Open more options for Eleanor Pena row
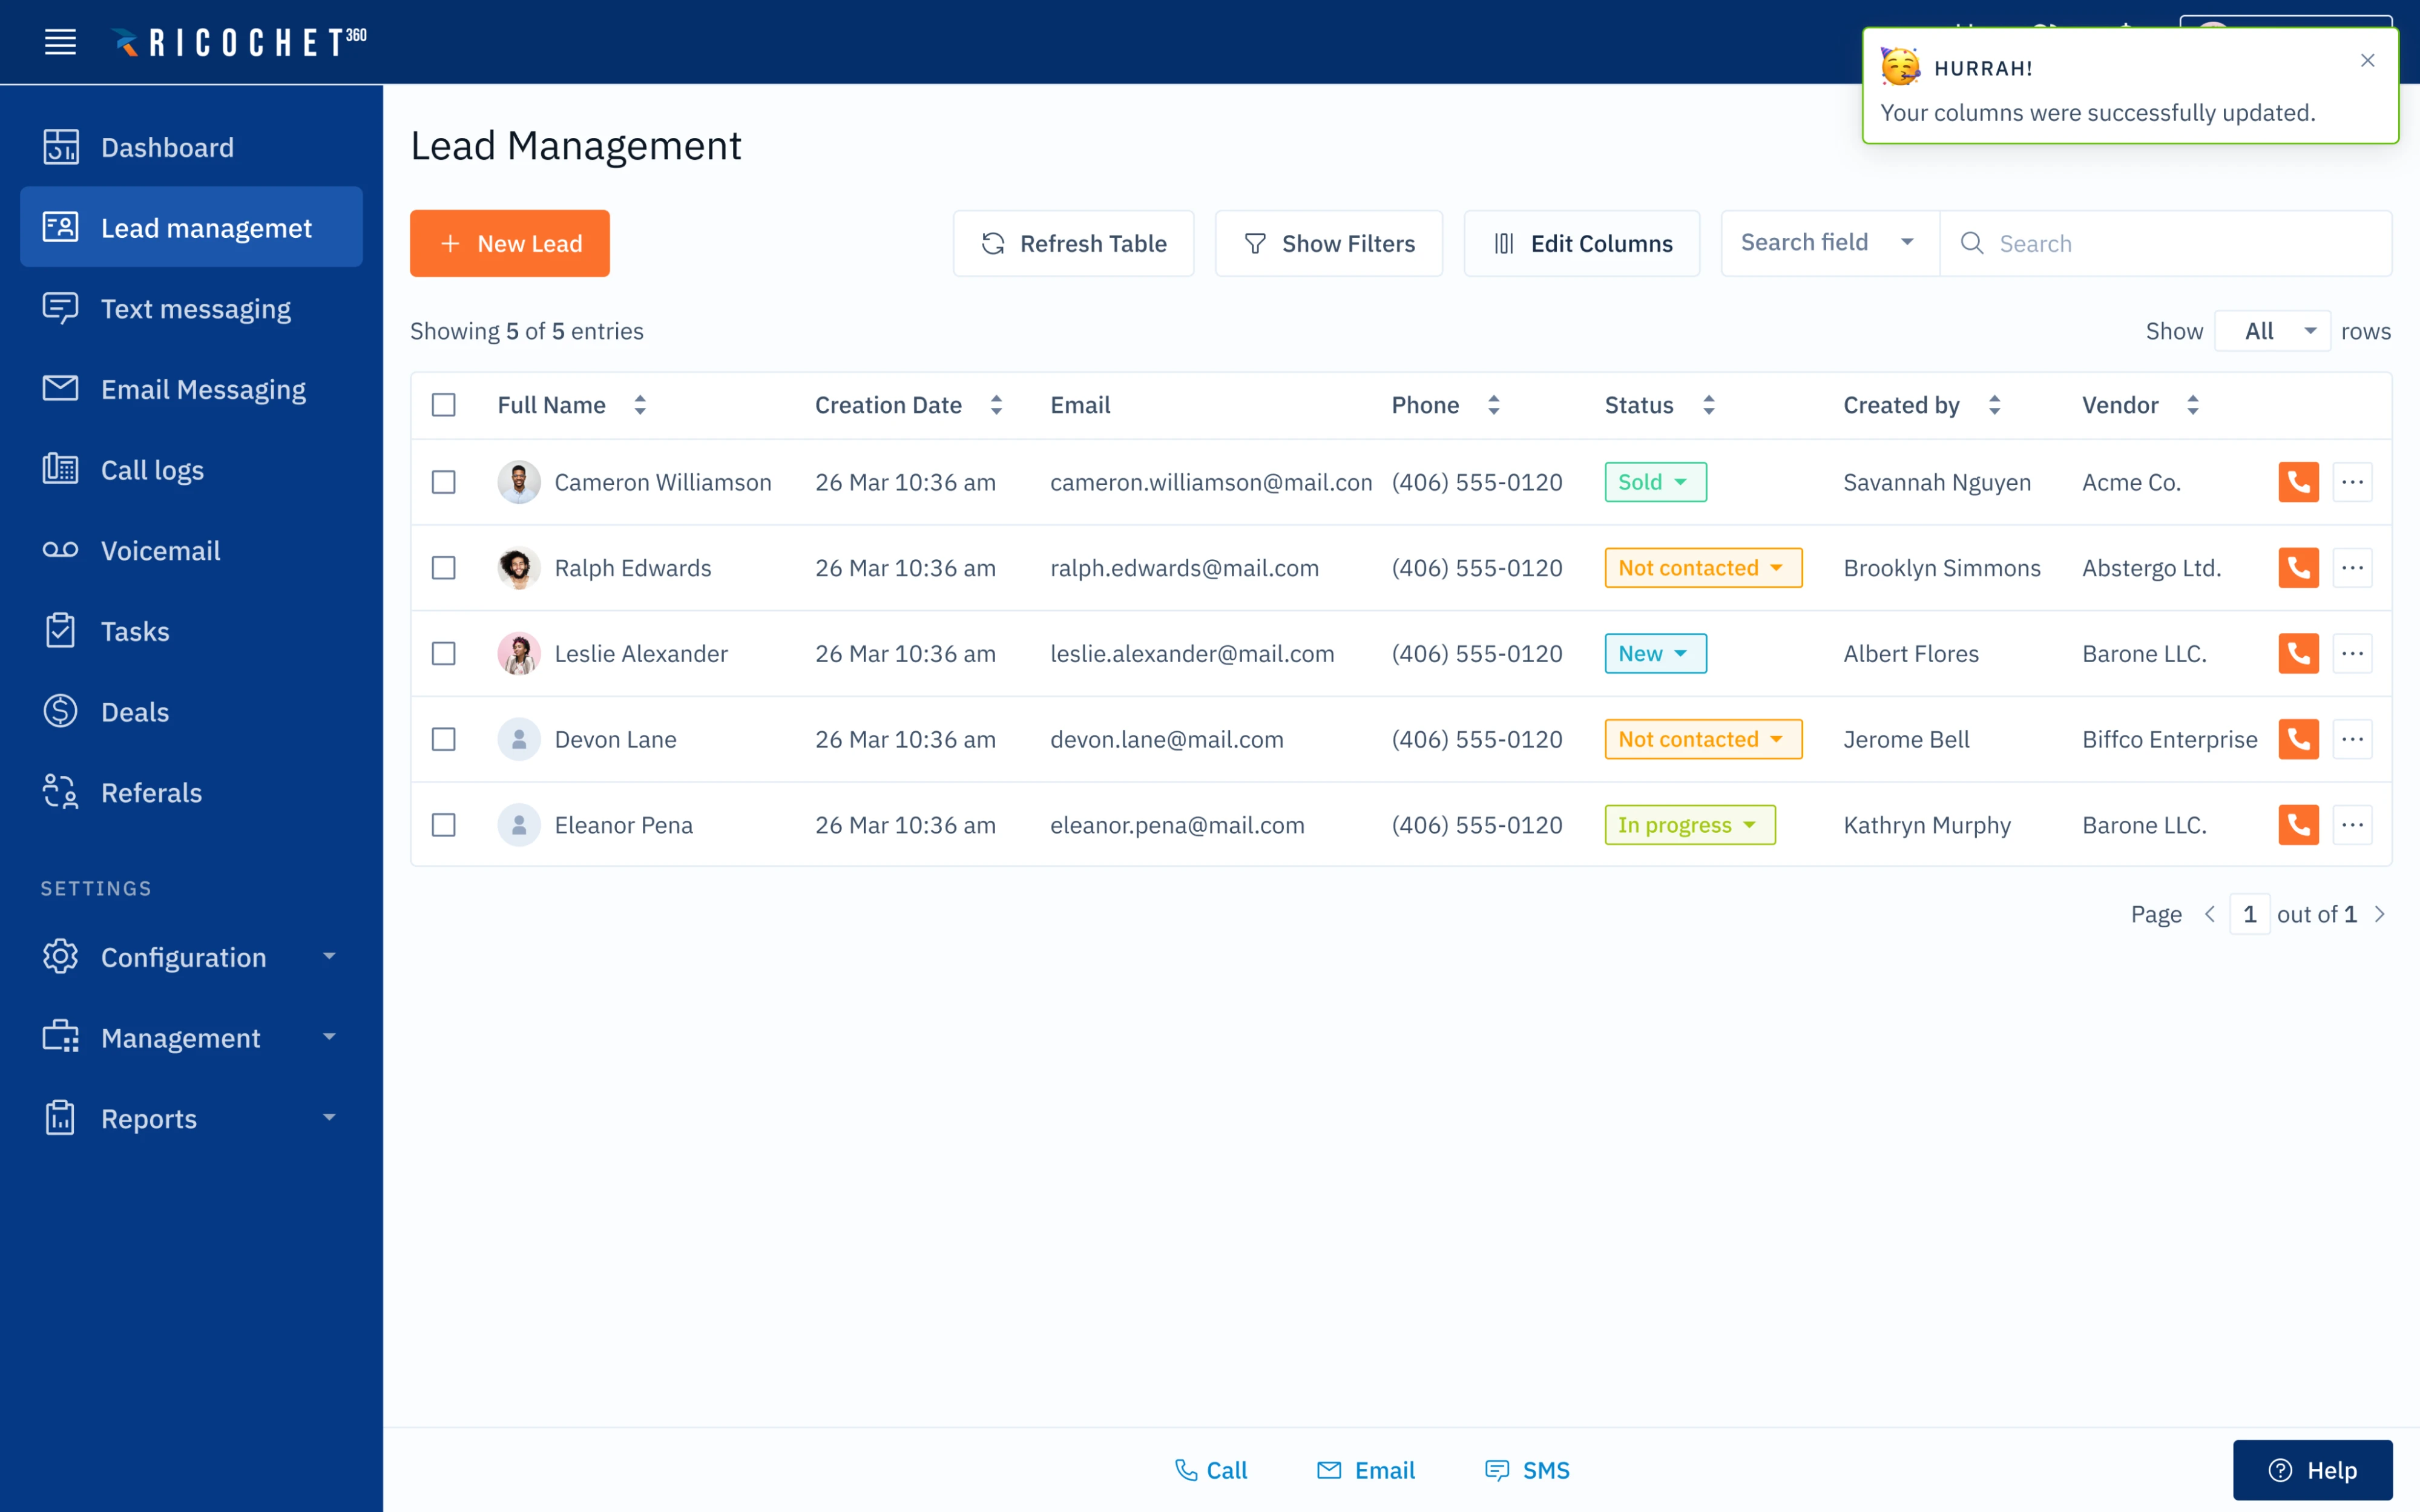The height and width of the screenshot is (1512, 2420). 2352,825
